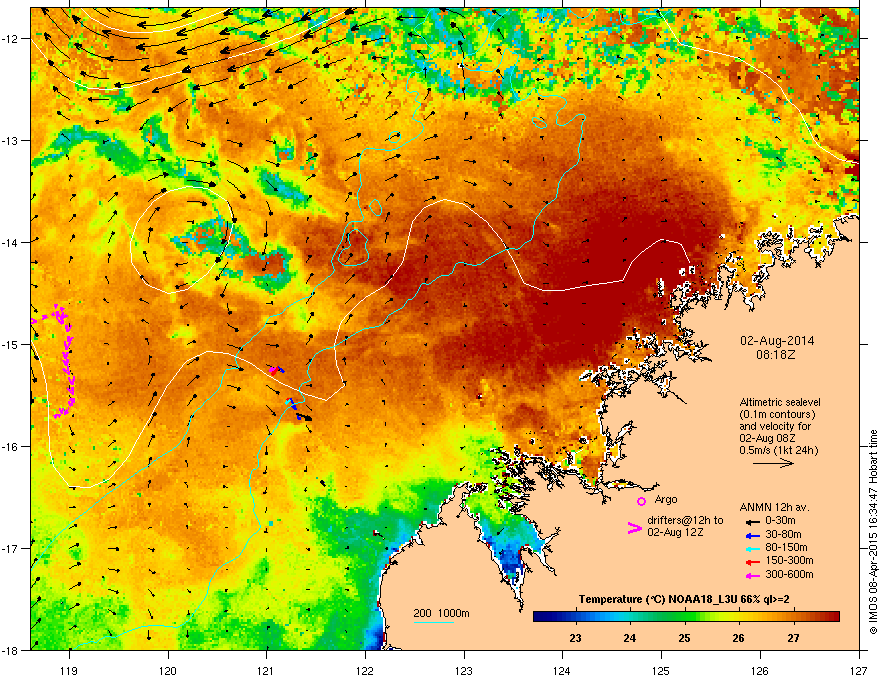The width and height of the screenshot is (880, 680).
Task: Click the '02-Aug 12Z' drifters date text
Action: point(675,532)
